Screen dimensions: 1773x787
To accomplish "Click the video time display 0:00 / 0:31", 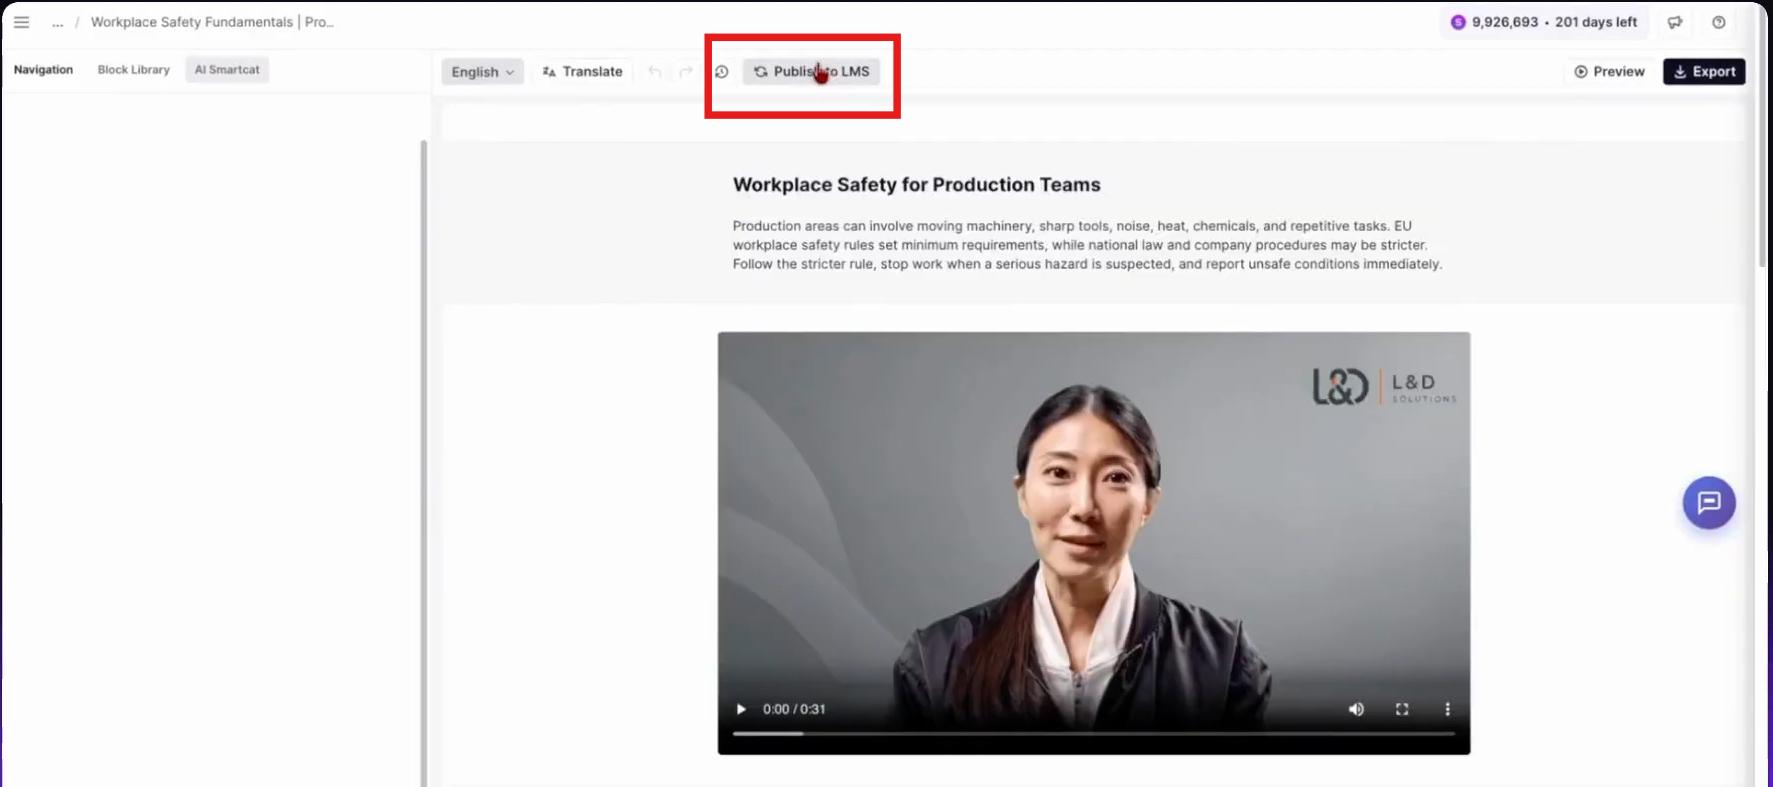I will (x=794, y=709).
